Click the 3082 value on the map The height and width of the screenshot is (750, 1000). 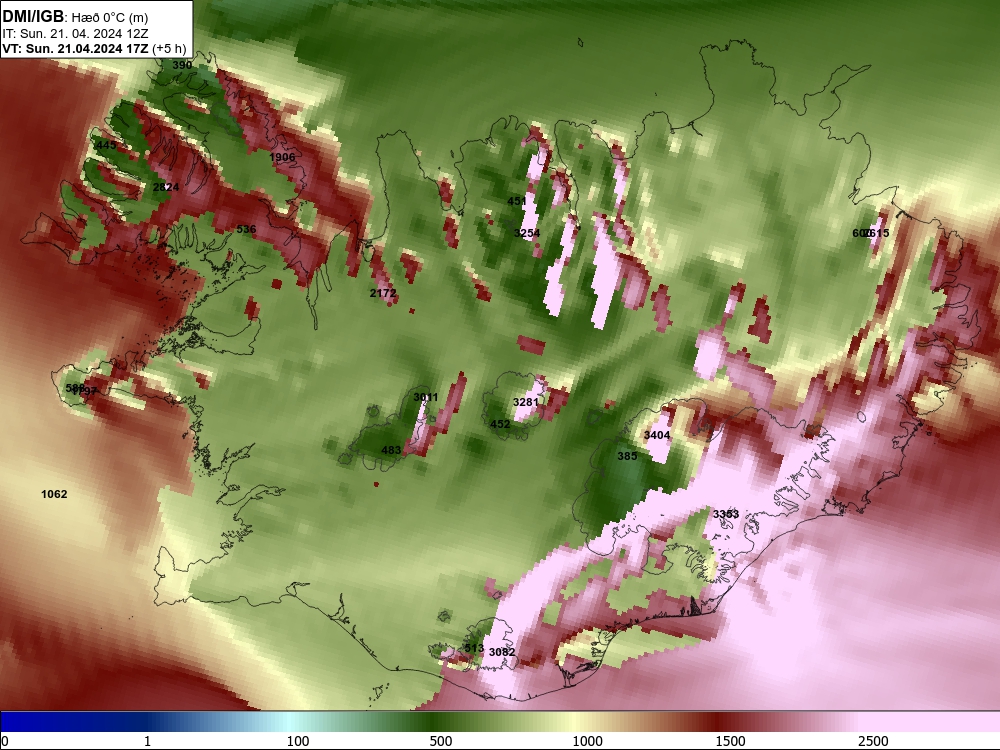[502, 652]
